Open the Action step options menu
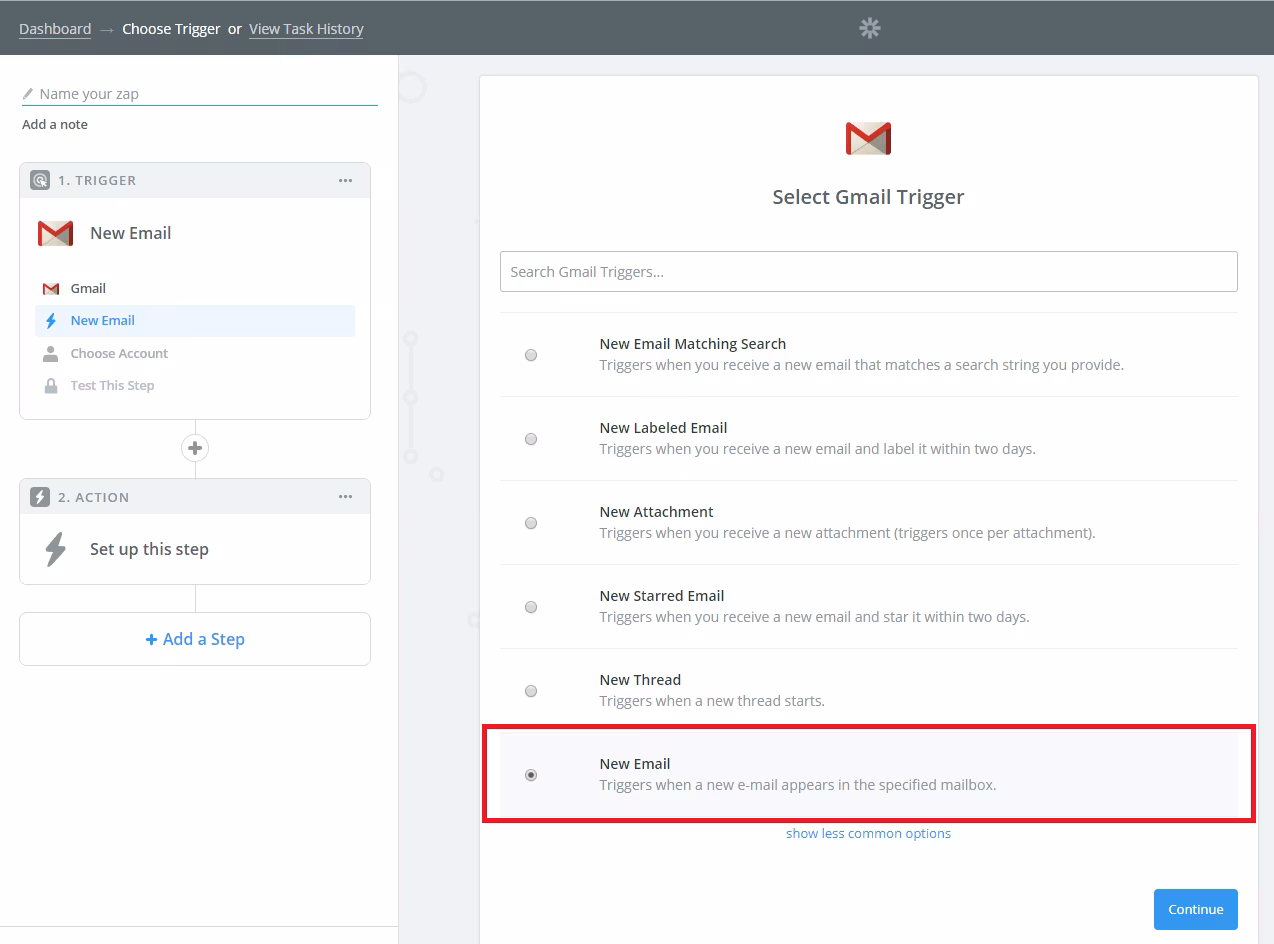1274x944 pixels. click(x=345, y=497)
